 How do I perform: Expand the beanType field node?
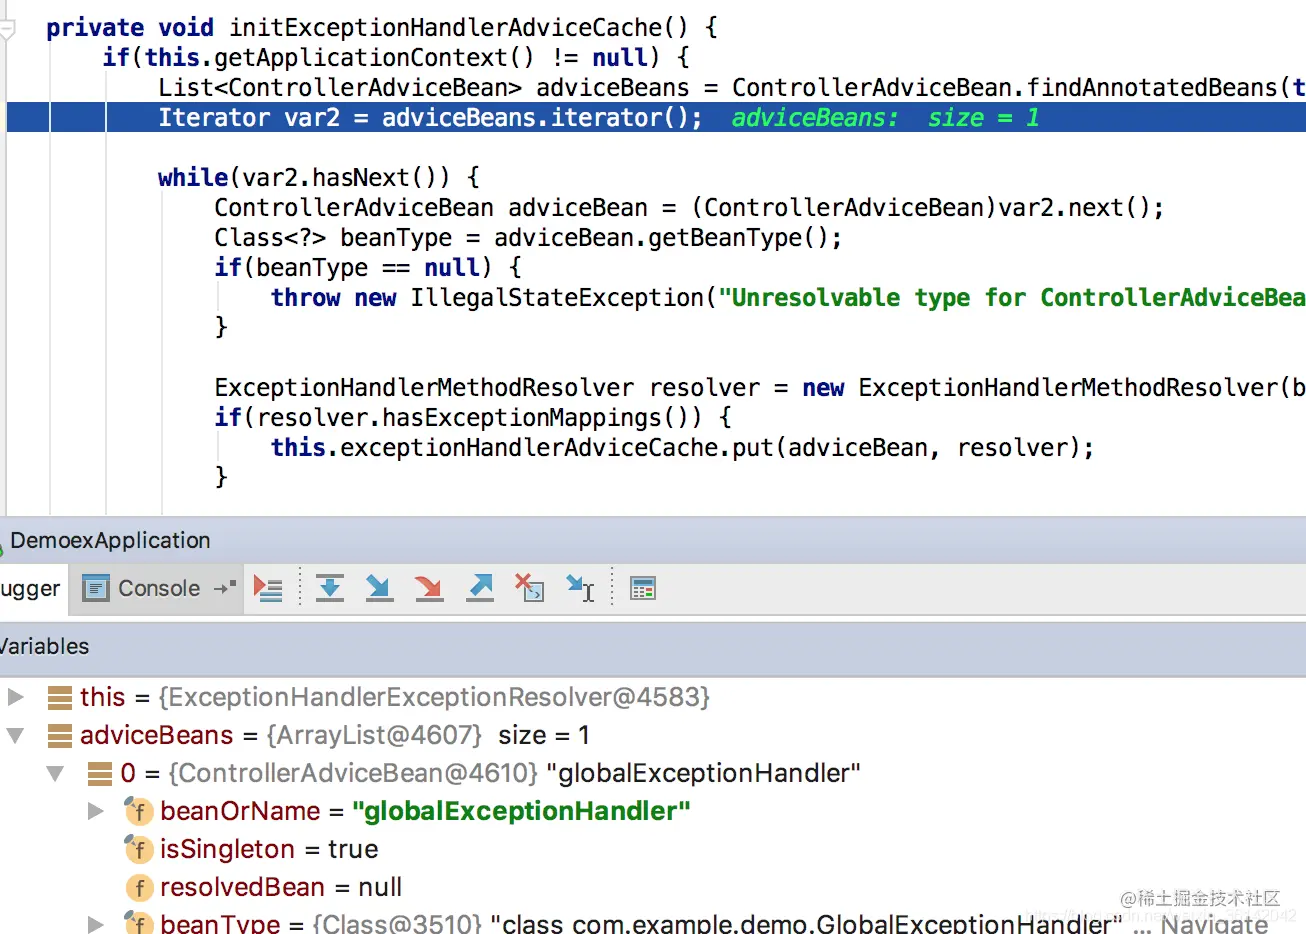tap(96, 923)
